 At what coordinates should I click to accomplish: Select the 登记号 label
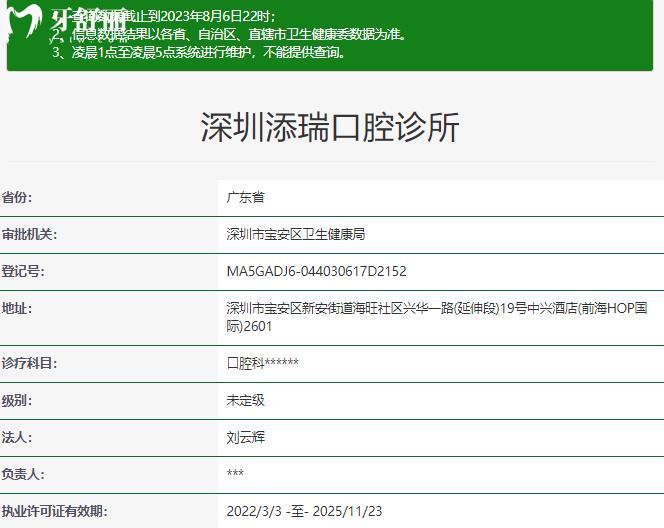(x=23, y=271)
